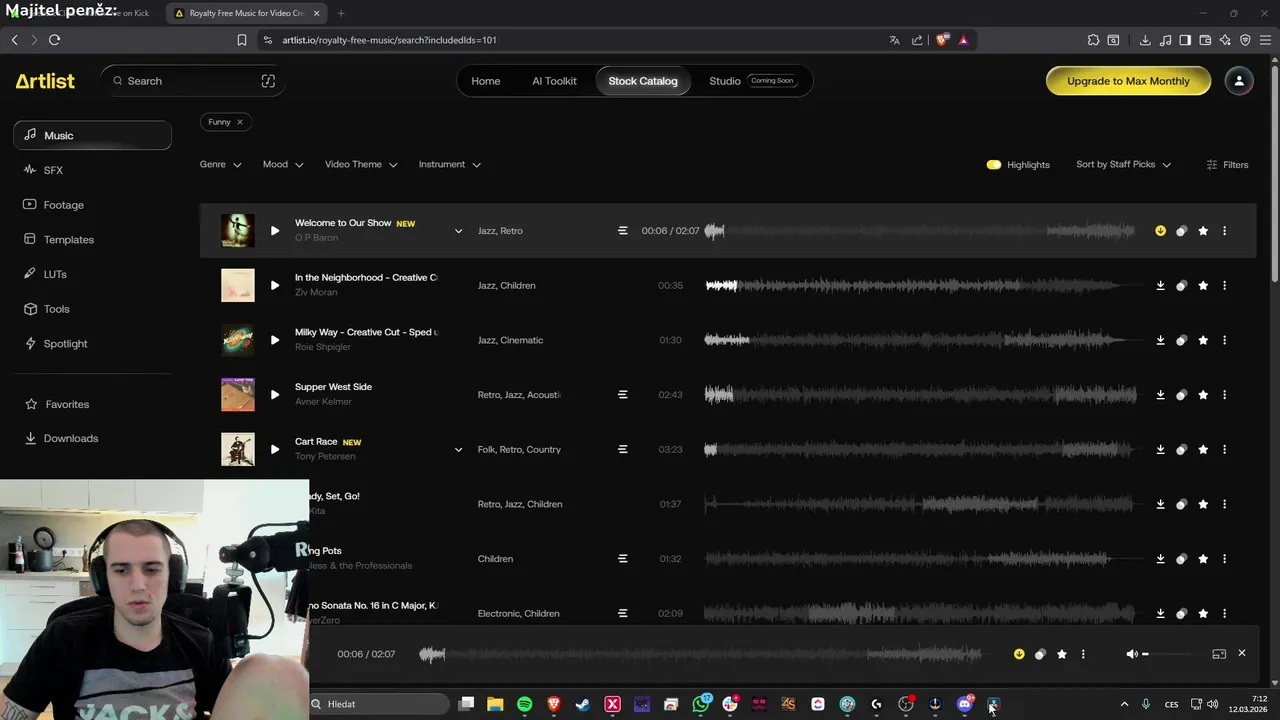Click the image search icon in search bar
Viewport: 1280px width, 720px height.
pos(268,81)
